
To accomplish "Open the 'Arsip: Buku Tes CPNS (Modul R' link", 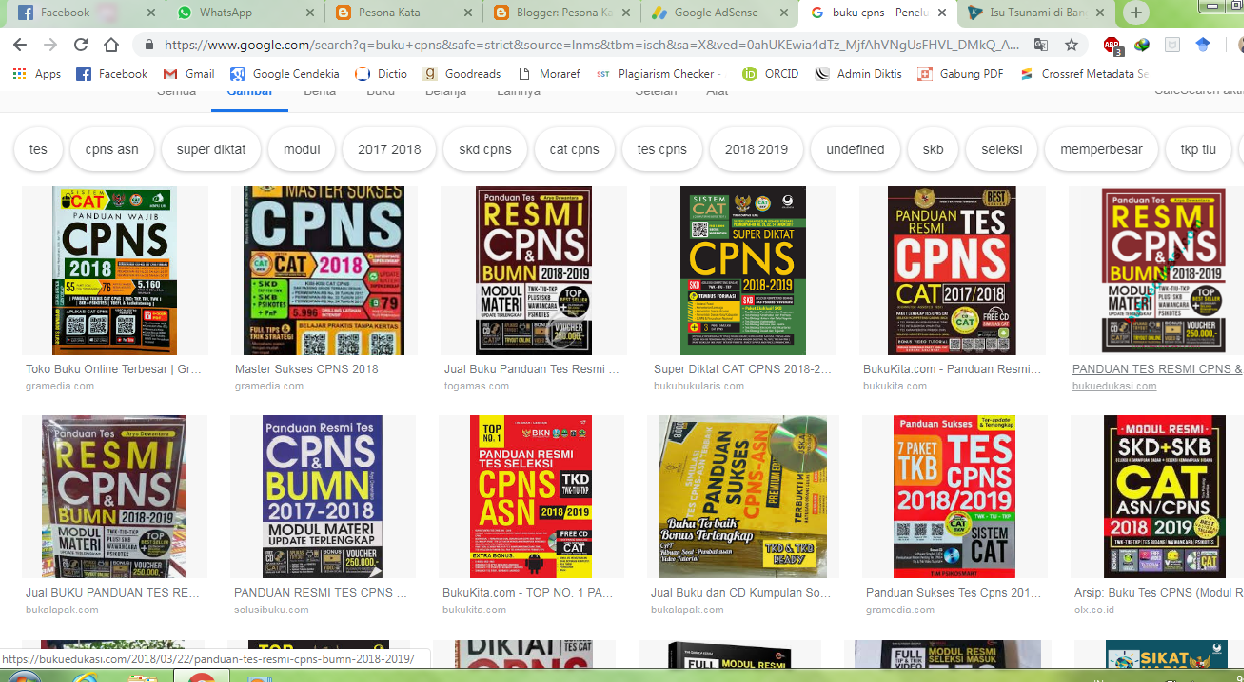I will pos(1156,593).
